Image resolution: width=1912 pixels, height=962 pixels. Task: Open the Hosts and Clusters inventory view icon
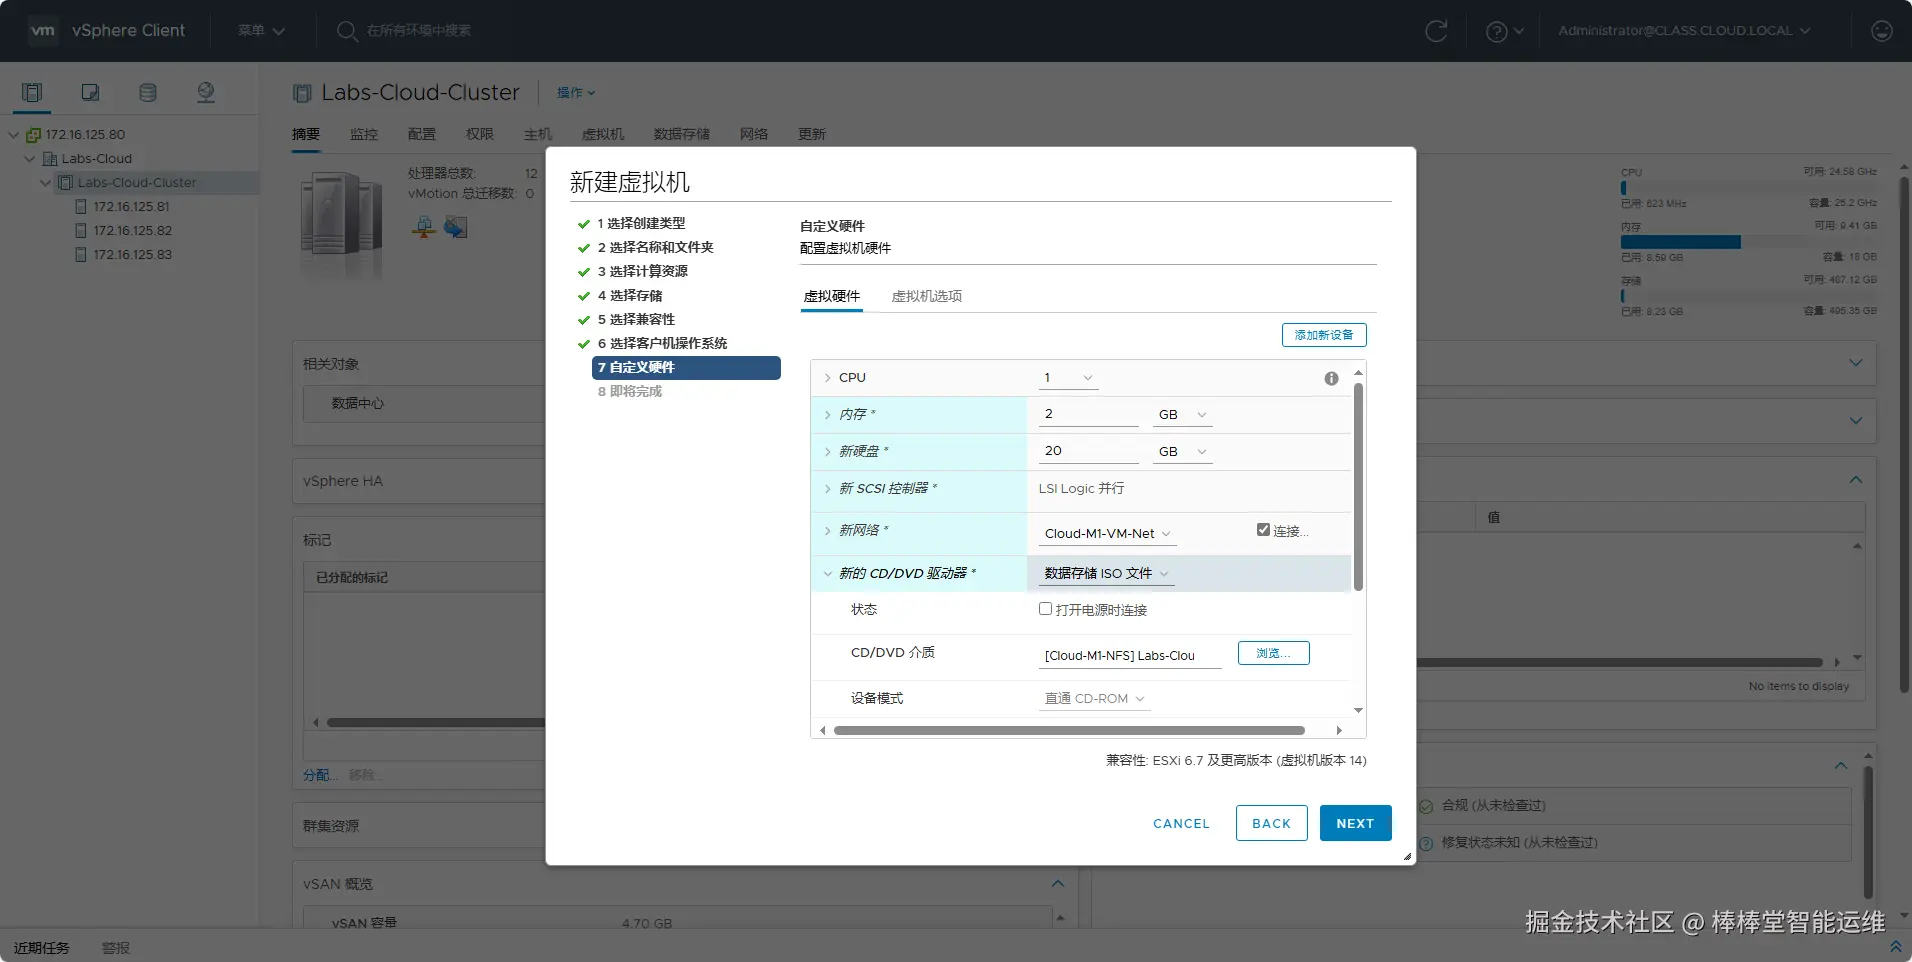tap(32, 93)
